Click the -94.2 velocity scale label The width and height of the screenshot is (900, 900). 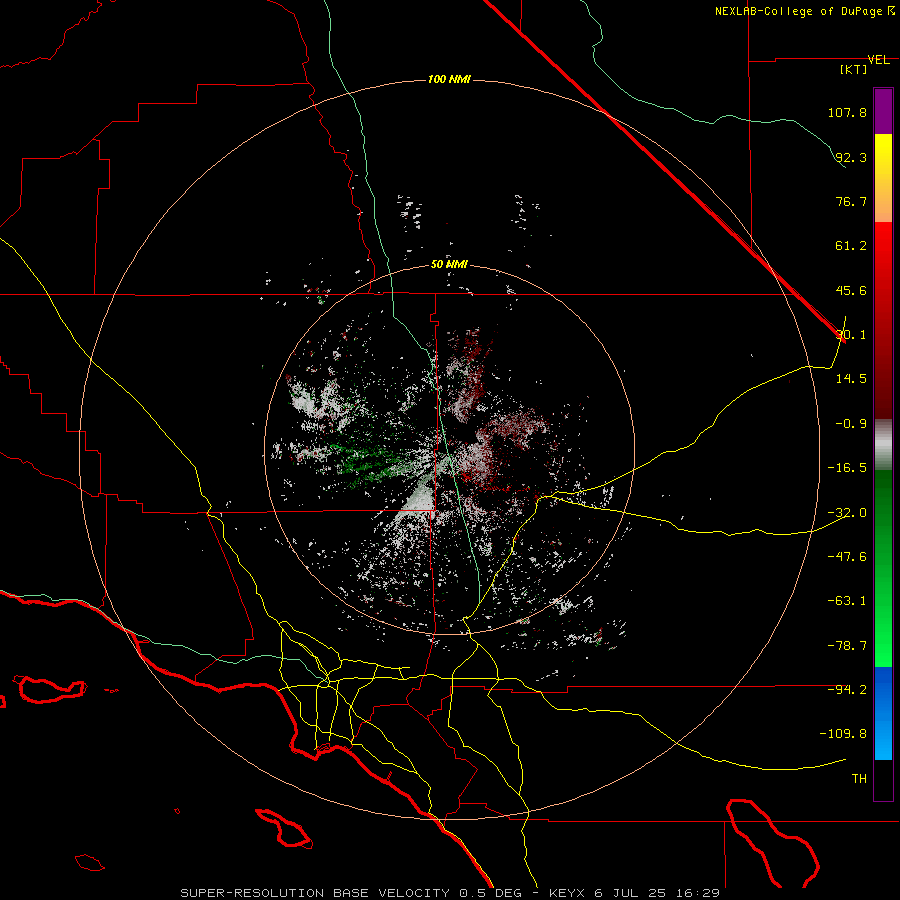847,689
